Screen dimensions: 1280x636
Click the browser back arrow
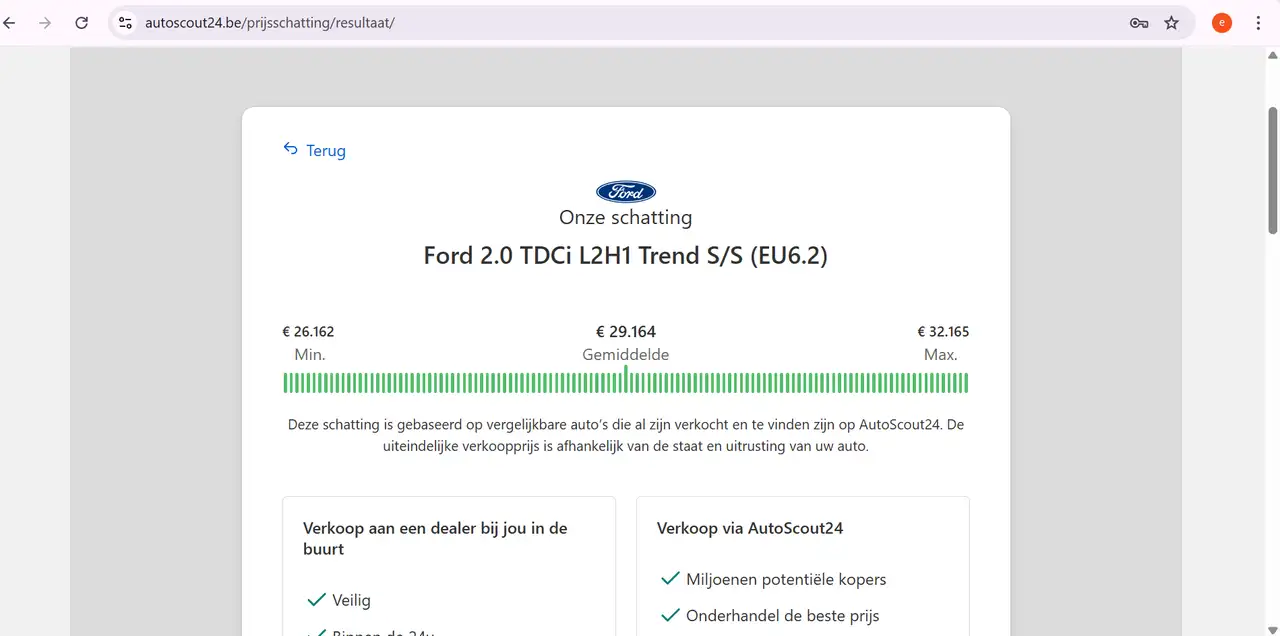[10, 23]
